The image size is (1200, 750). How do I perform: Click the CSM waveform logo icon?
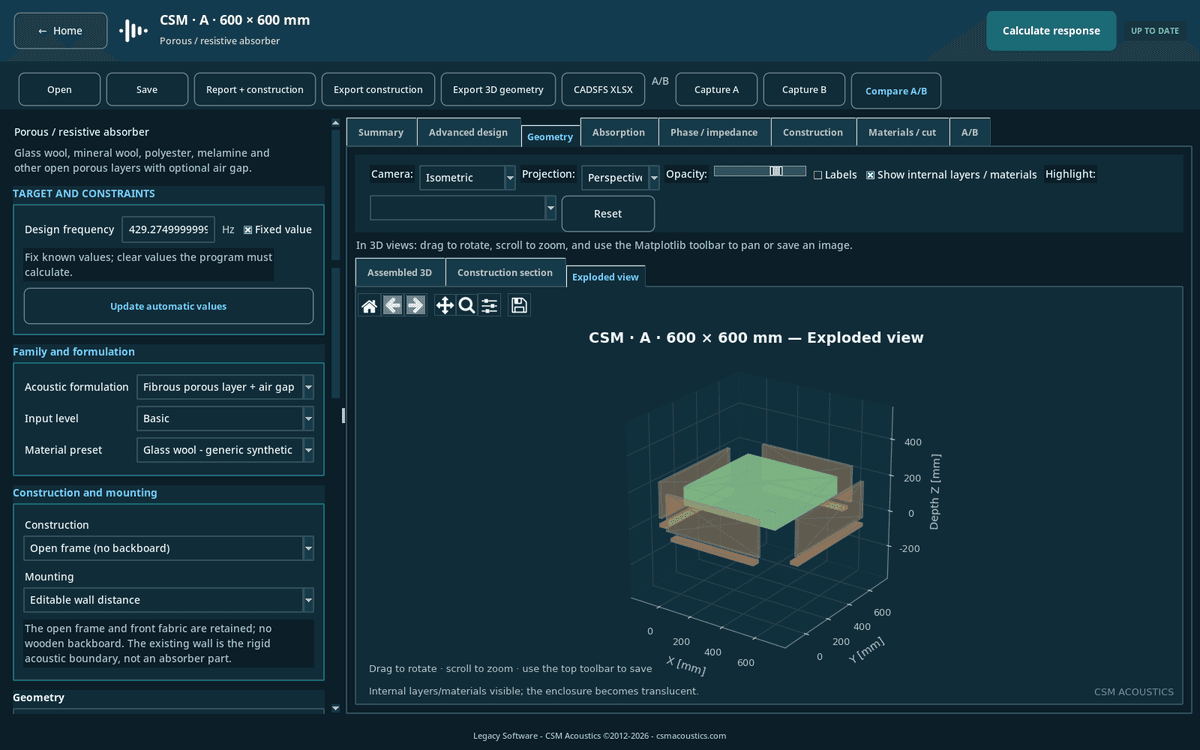click(133, 31)
